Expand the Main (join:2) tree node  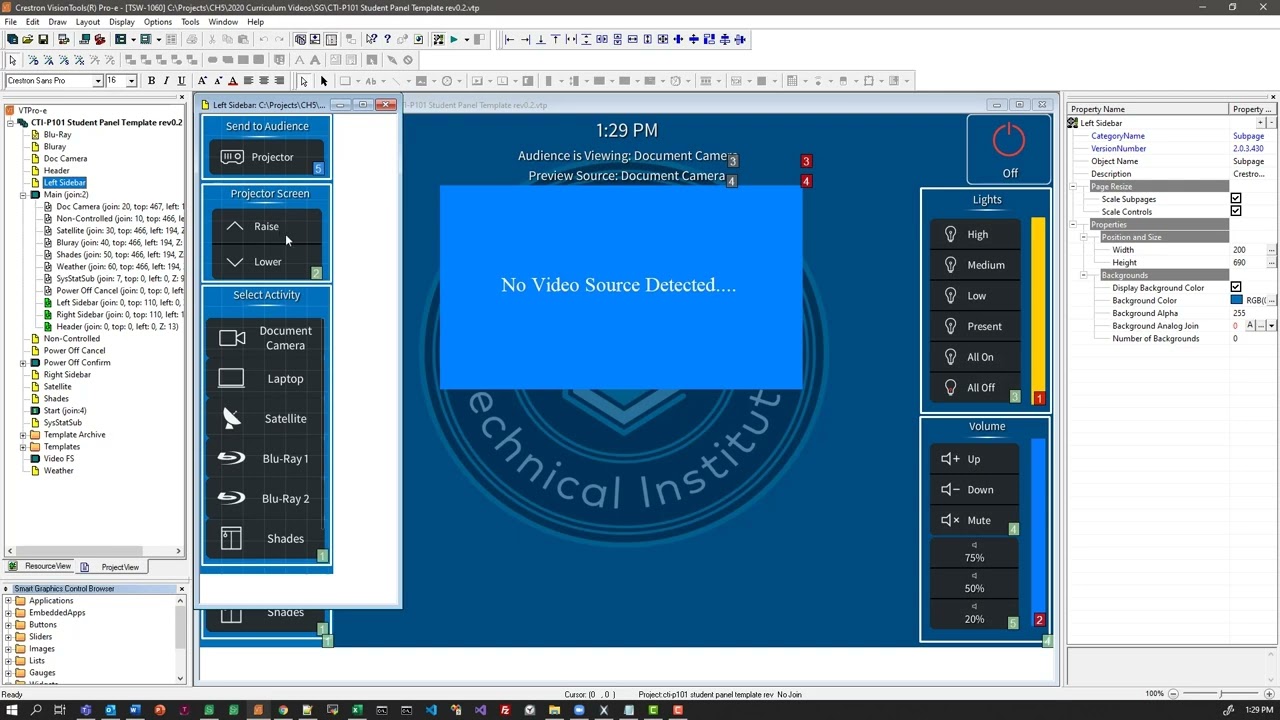coord(23,195)
